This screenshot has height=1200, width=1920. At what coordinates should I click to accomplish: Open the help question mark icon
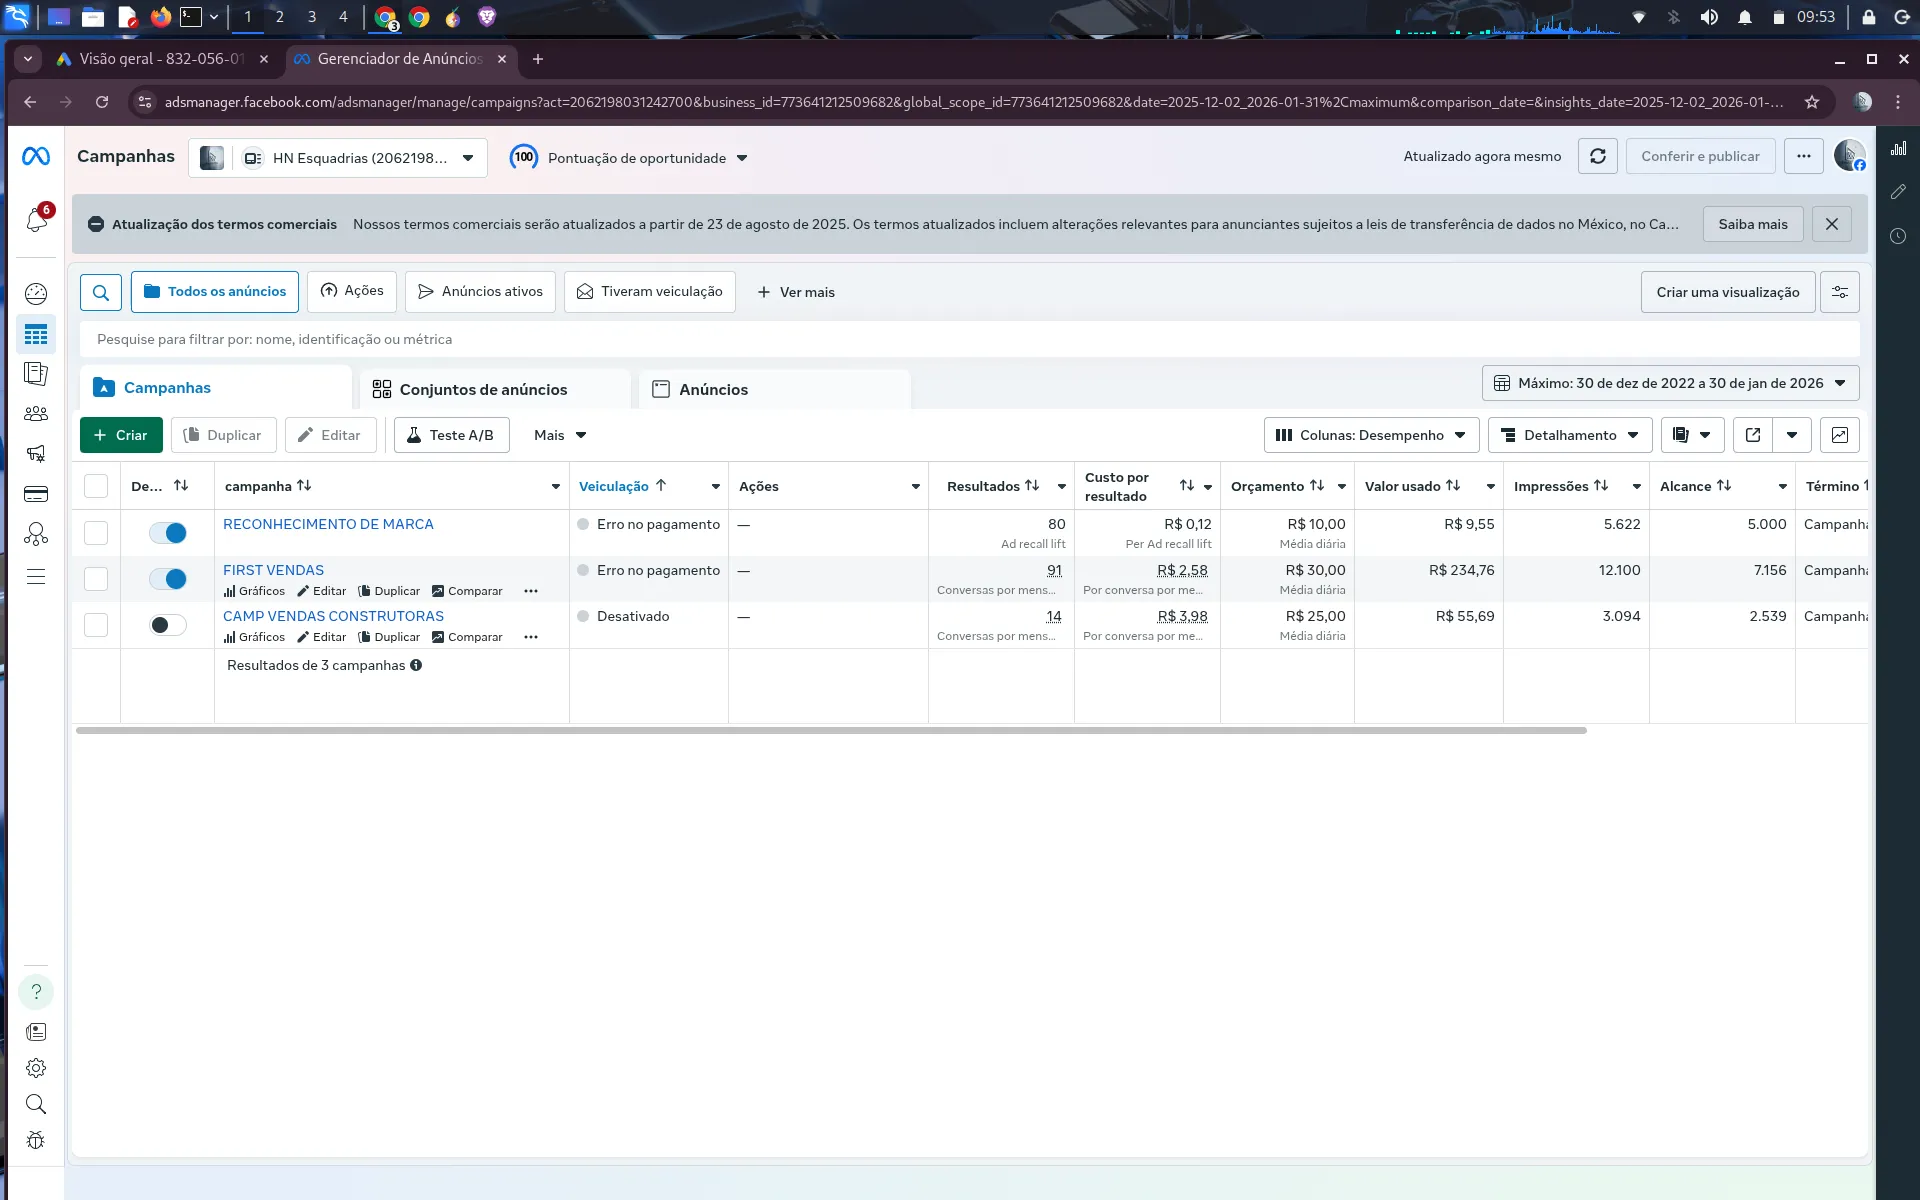[36, 991]
